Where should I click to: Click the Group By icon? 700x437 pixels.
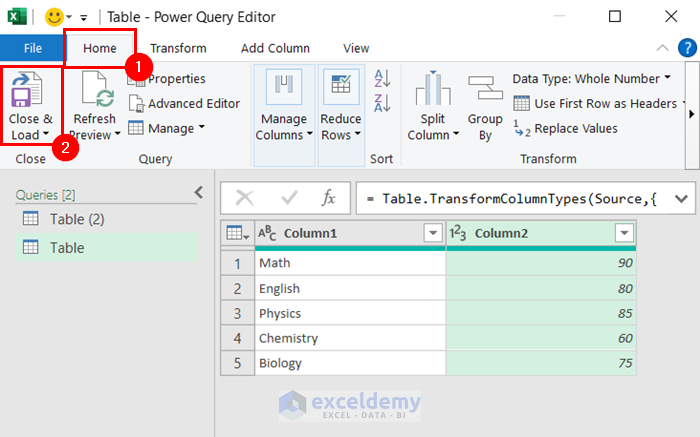click(485, 88)
